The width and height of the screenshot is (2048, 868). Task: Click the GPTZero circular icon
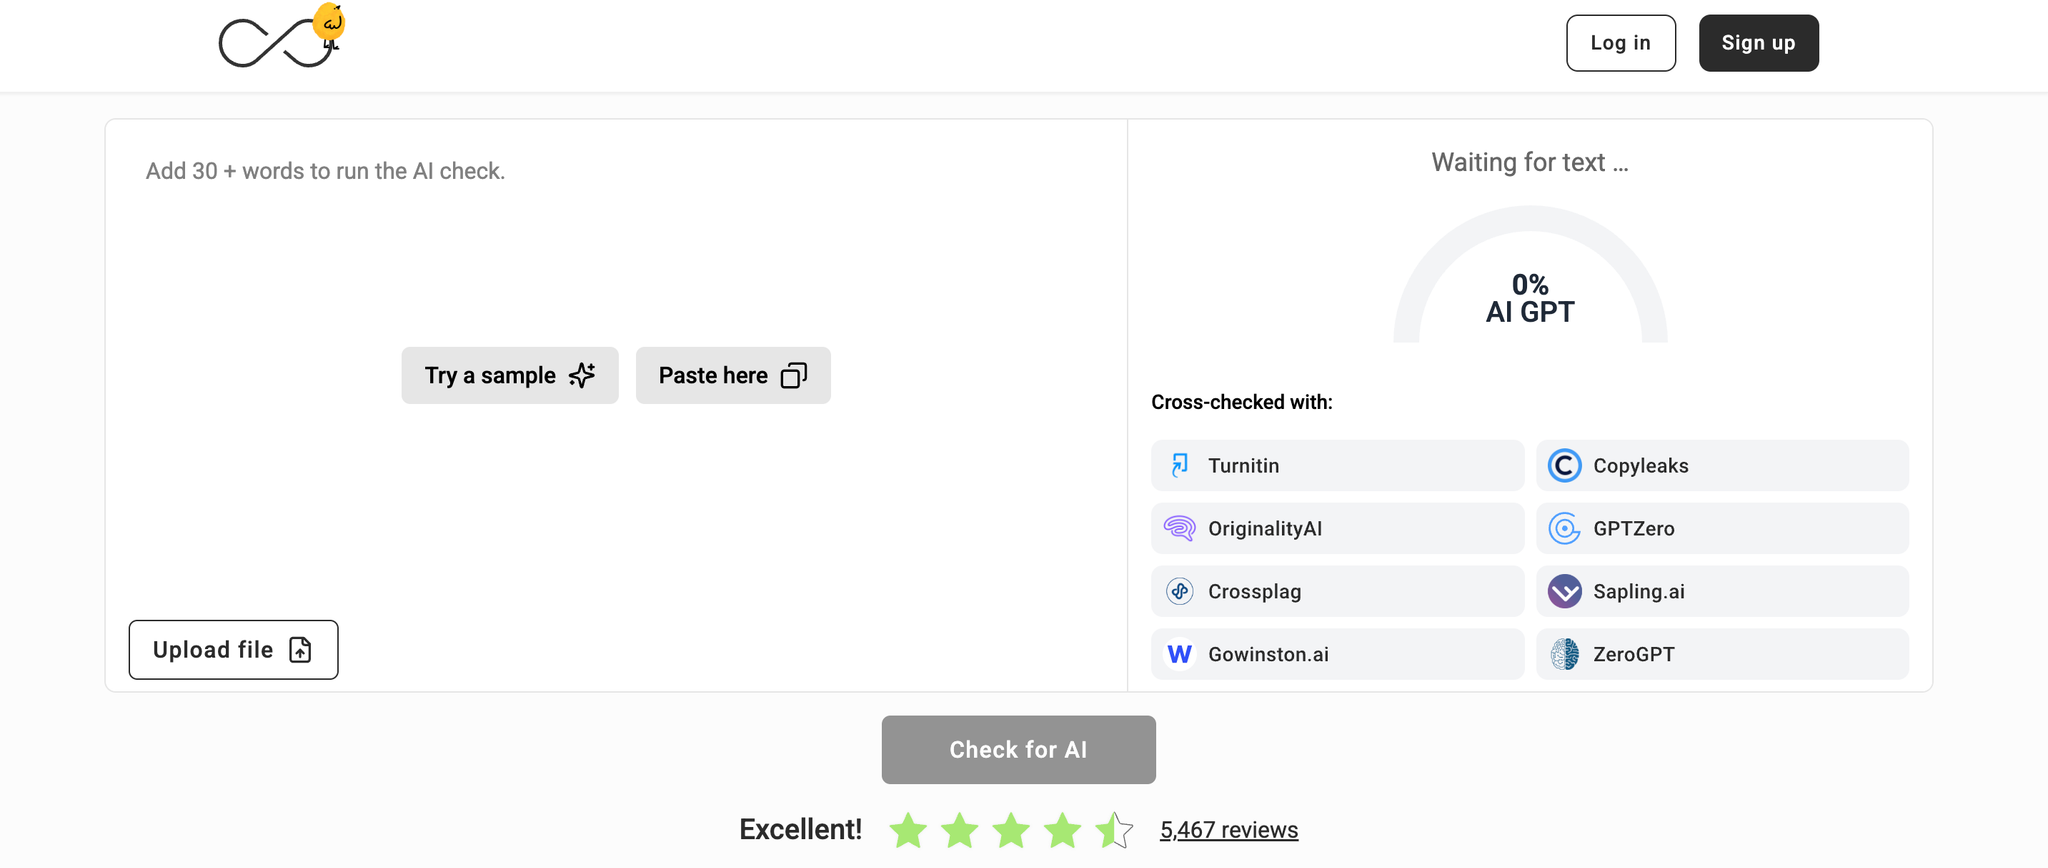[x=1565, y=528]
